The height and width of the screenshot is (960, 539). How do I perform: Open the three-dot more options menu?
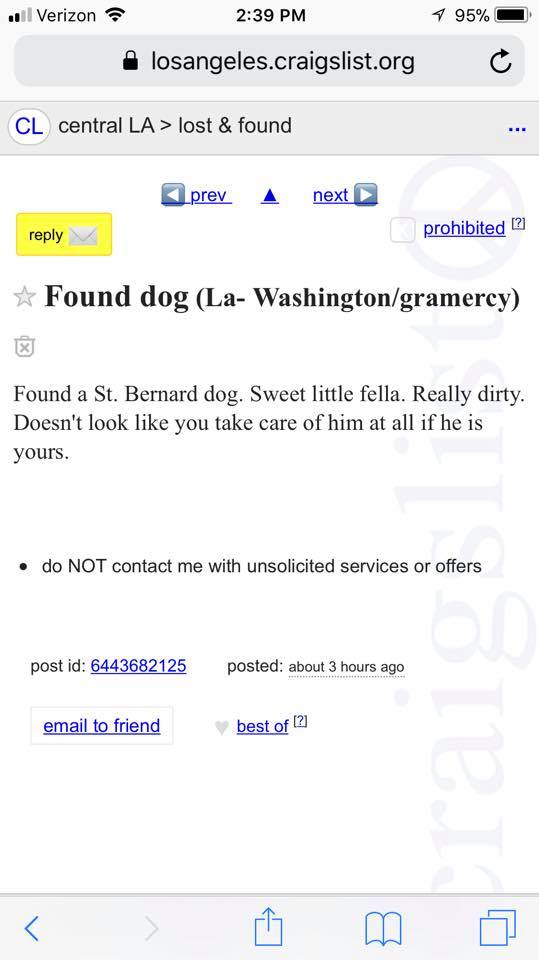coord(517,129)
